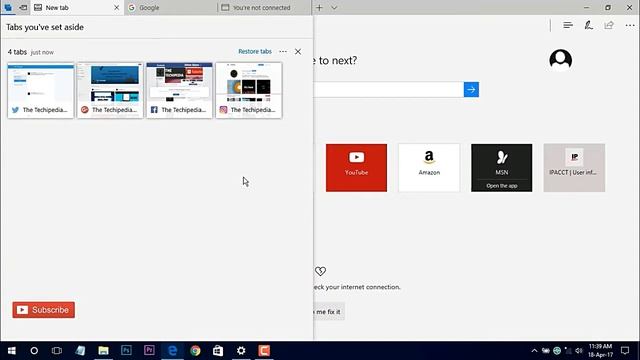This screenshot has width=640, height=360.
Task: Open the Instagram Techipedia thumbnail
Action: point(249,90)
